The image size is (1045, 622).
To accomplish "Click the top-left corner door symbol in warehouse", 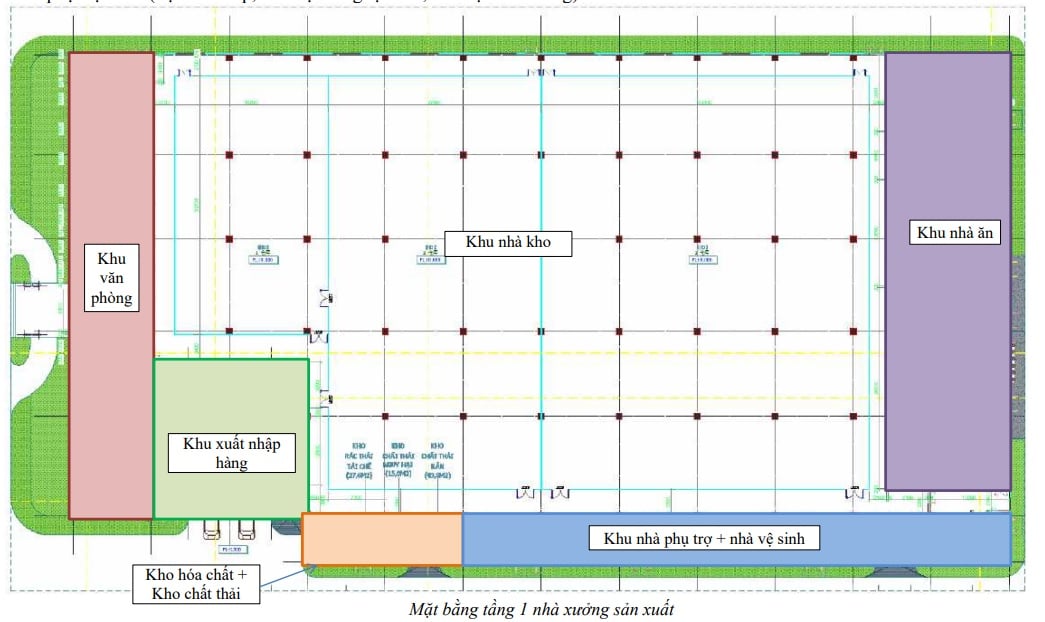I will click(x=184, y=73).
